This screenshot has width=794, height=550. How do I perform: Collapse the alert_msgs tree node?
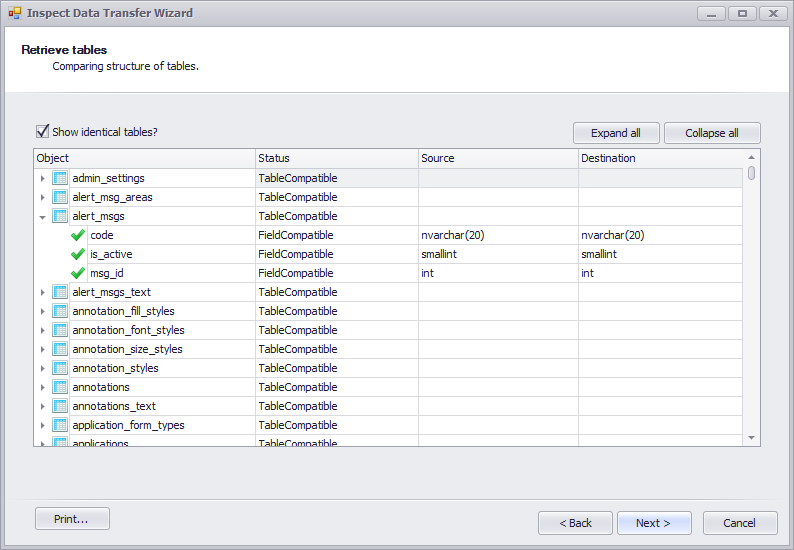point(43,217)
